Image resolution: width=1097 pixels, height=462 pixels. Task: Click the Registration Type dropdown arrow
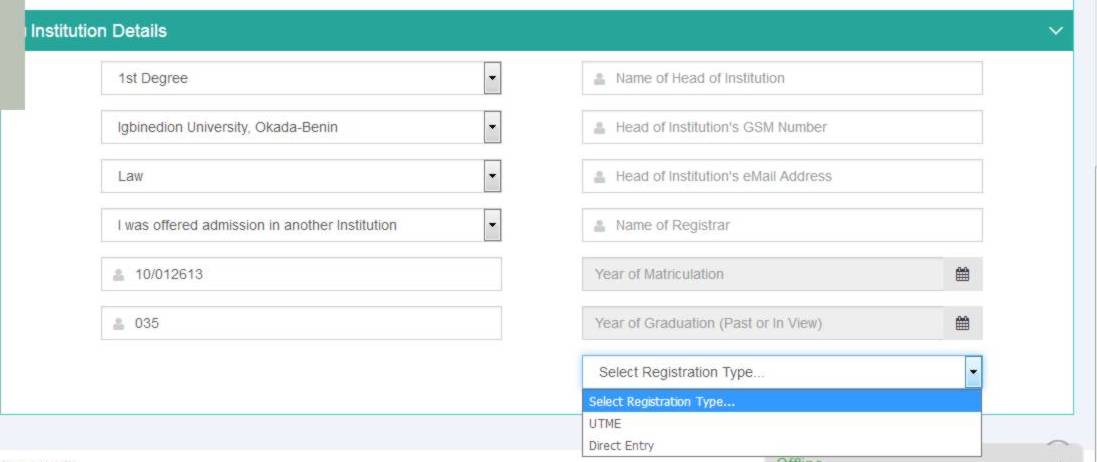pos(974,372)
